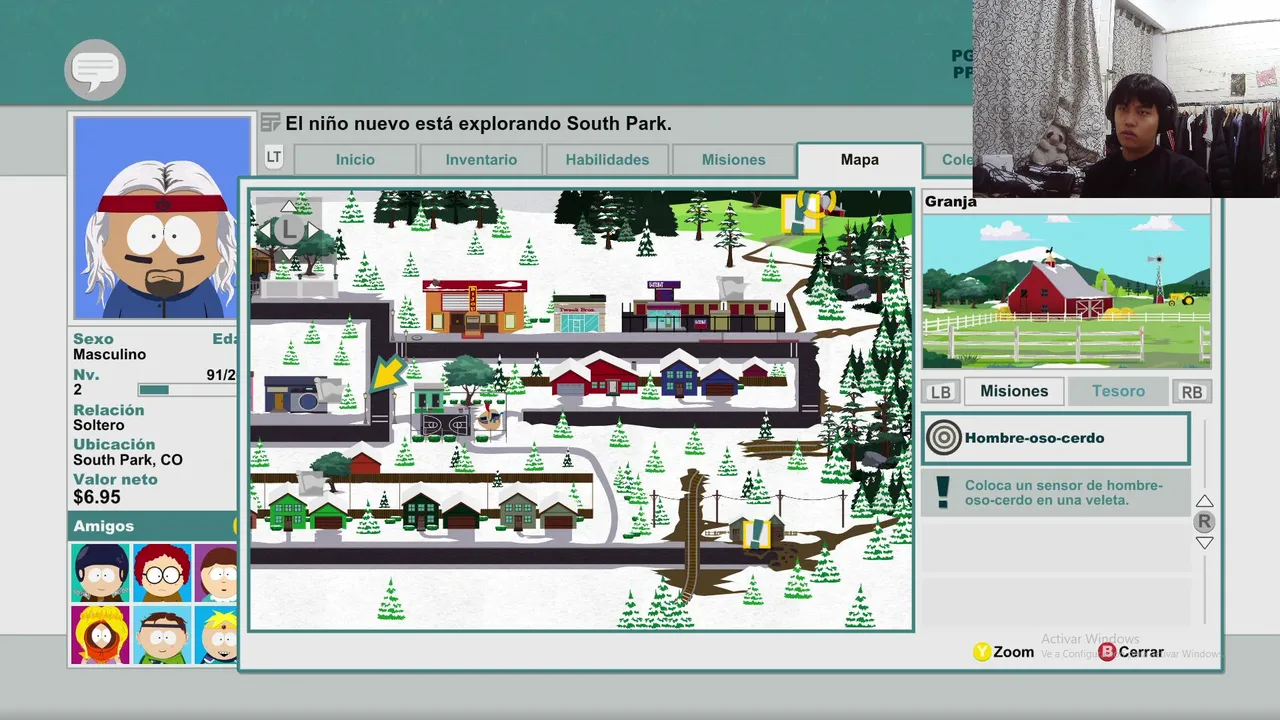Click the R stick scroll icon
This screenshot has height=720, width=1280.
(1204, 521)
